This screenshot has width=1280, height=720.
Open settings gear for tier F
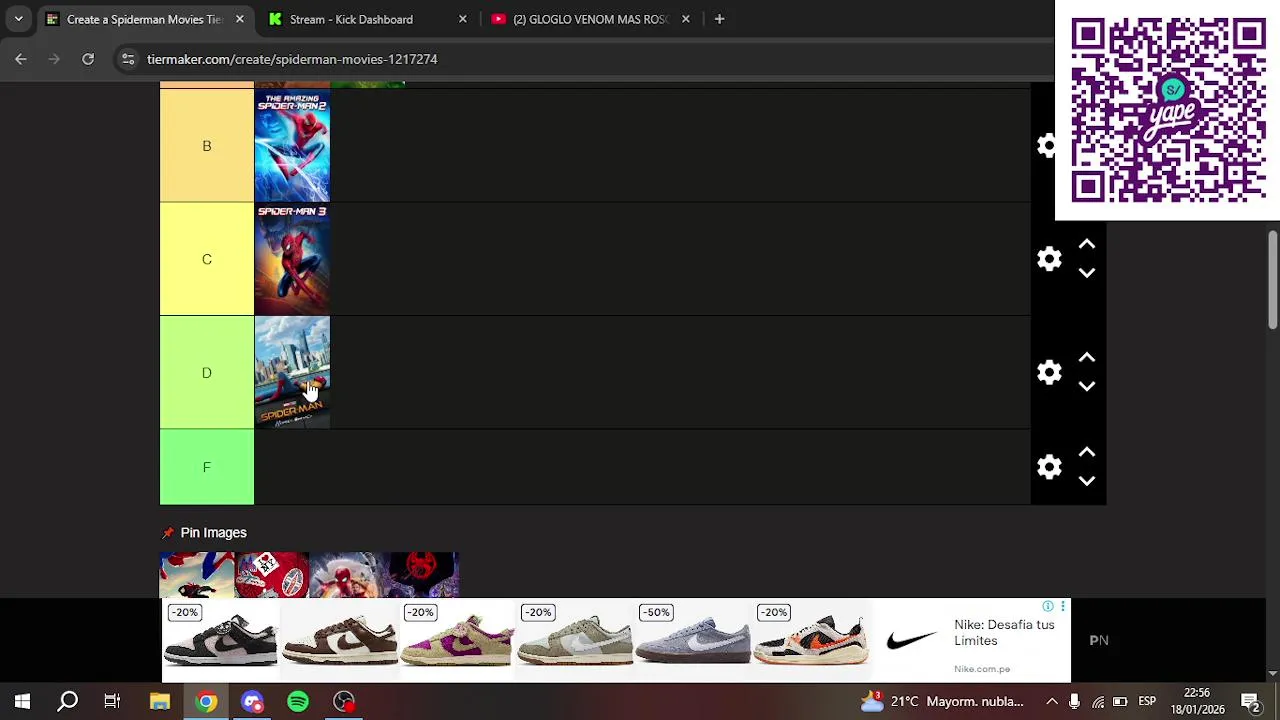coord(1049,467)
